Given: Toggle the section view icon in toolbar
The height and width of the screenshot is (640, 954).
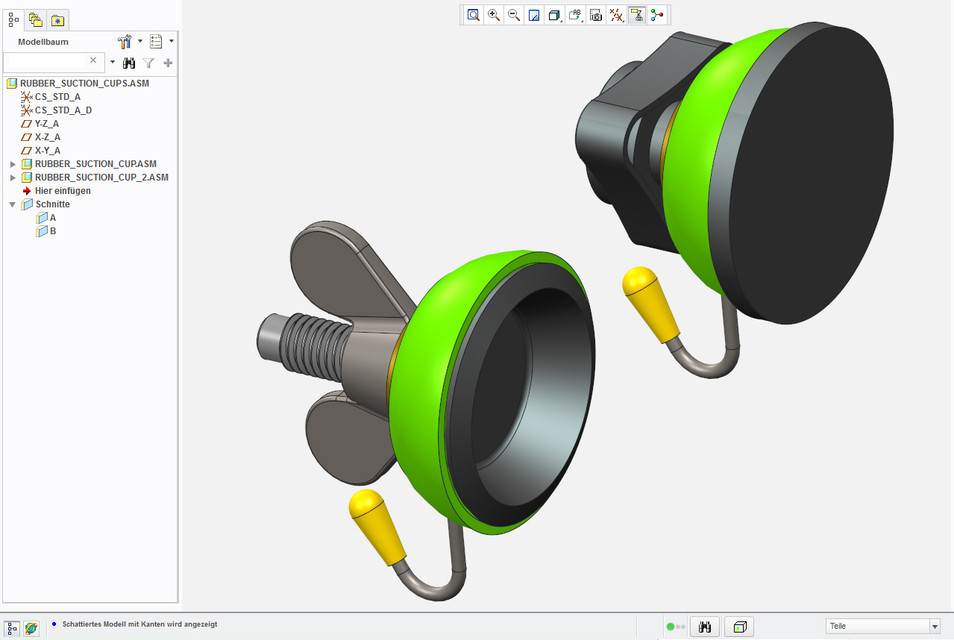Looking at the screenshot, I should 636,14.
